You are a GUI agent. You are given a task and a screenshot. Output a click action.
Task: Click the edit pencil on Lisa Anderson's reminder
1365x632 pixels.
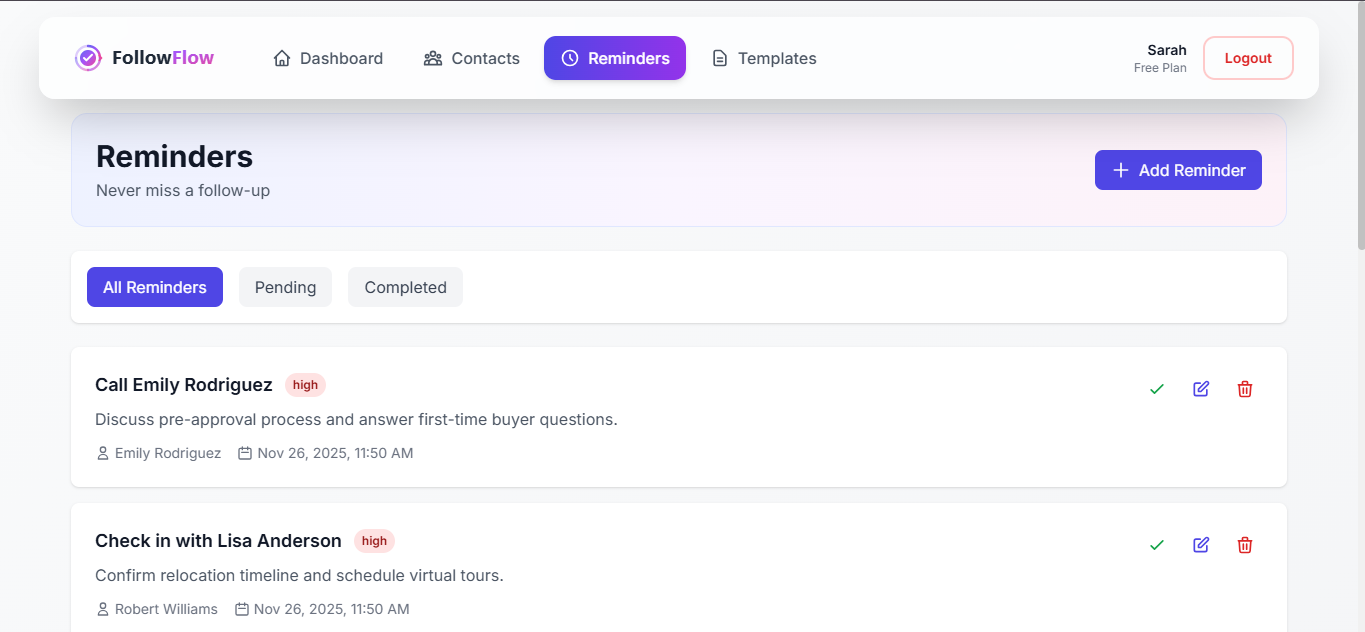[x=1201, y=545]
